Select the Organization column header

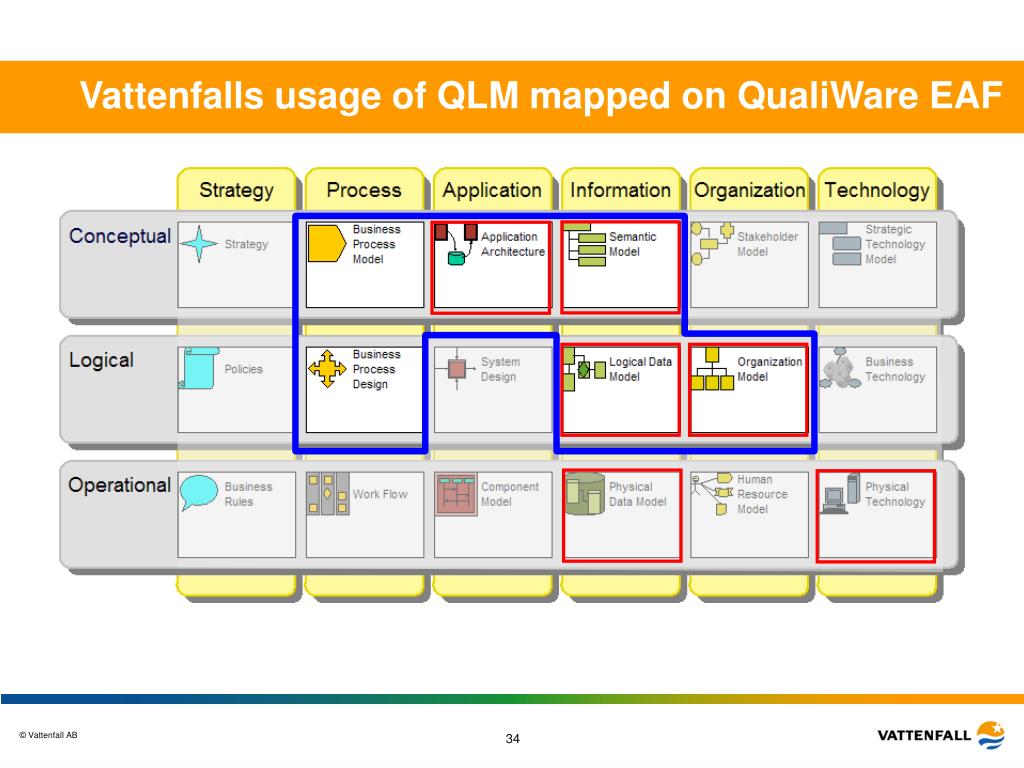[x=749, y=190]
